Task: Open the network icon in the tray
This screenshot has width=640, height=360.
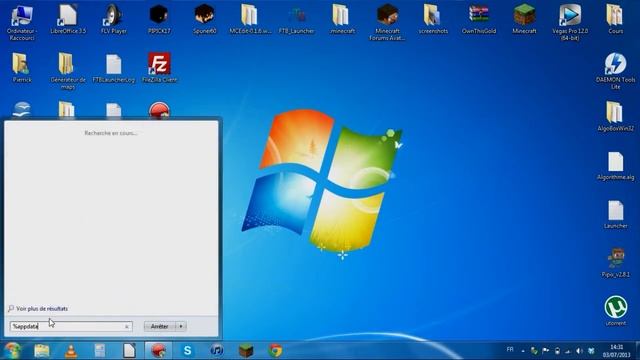Action: point(568,351)
